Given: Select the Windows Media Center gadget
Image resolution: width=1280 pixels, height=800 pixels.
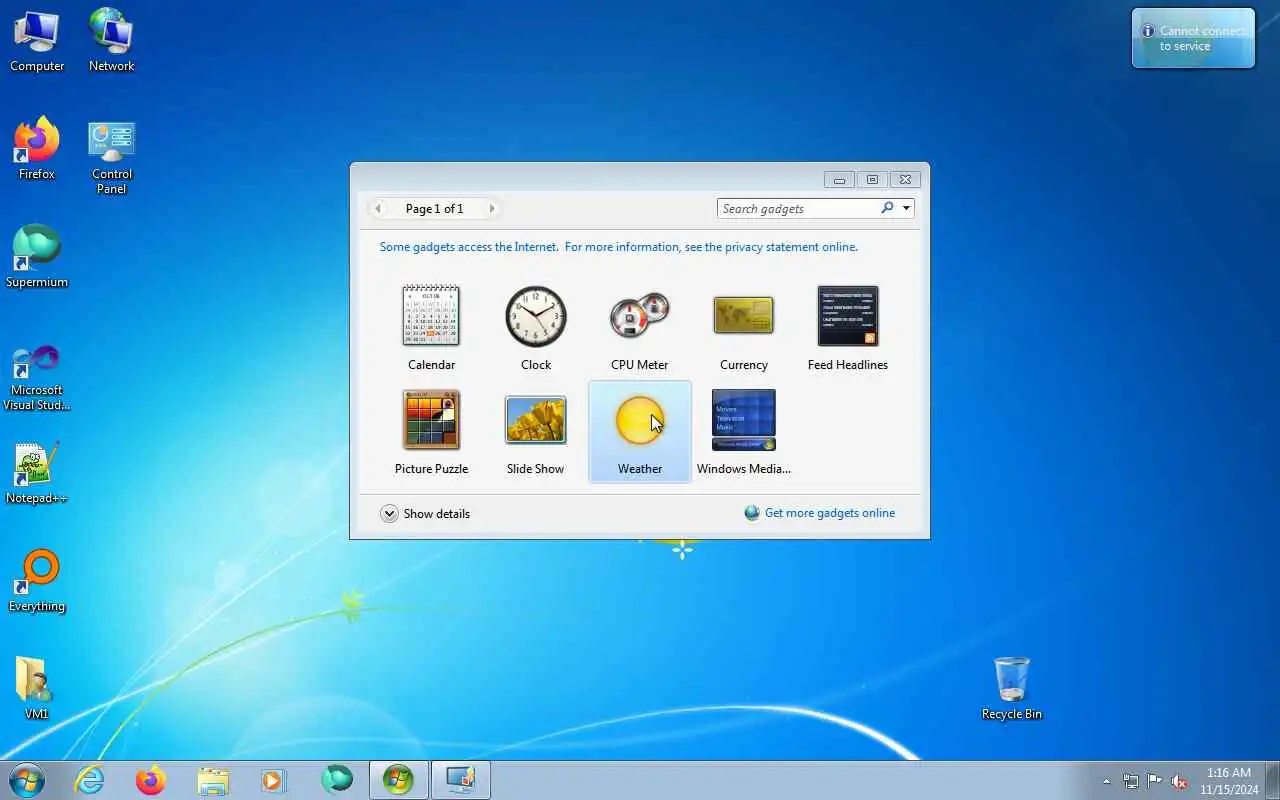Looking at the screenshot, I should [x=743, y=432].
